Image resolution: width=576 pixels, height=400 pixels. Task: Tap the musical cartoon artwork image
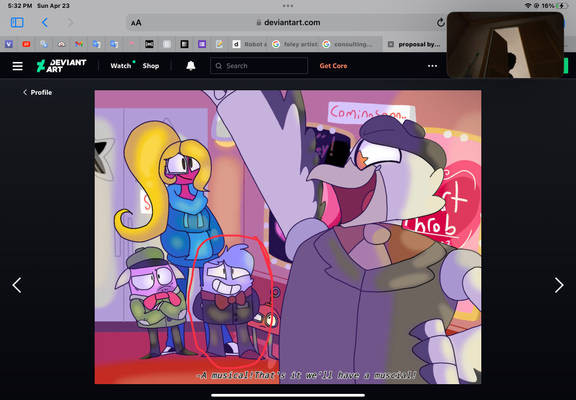pos(288,237)
